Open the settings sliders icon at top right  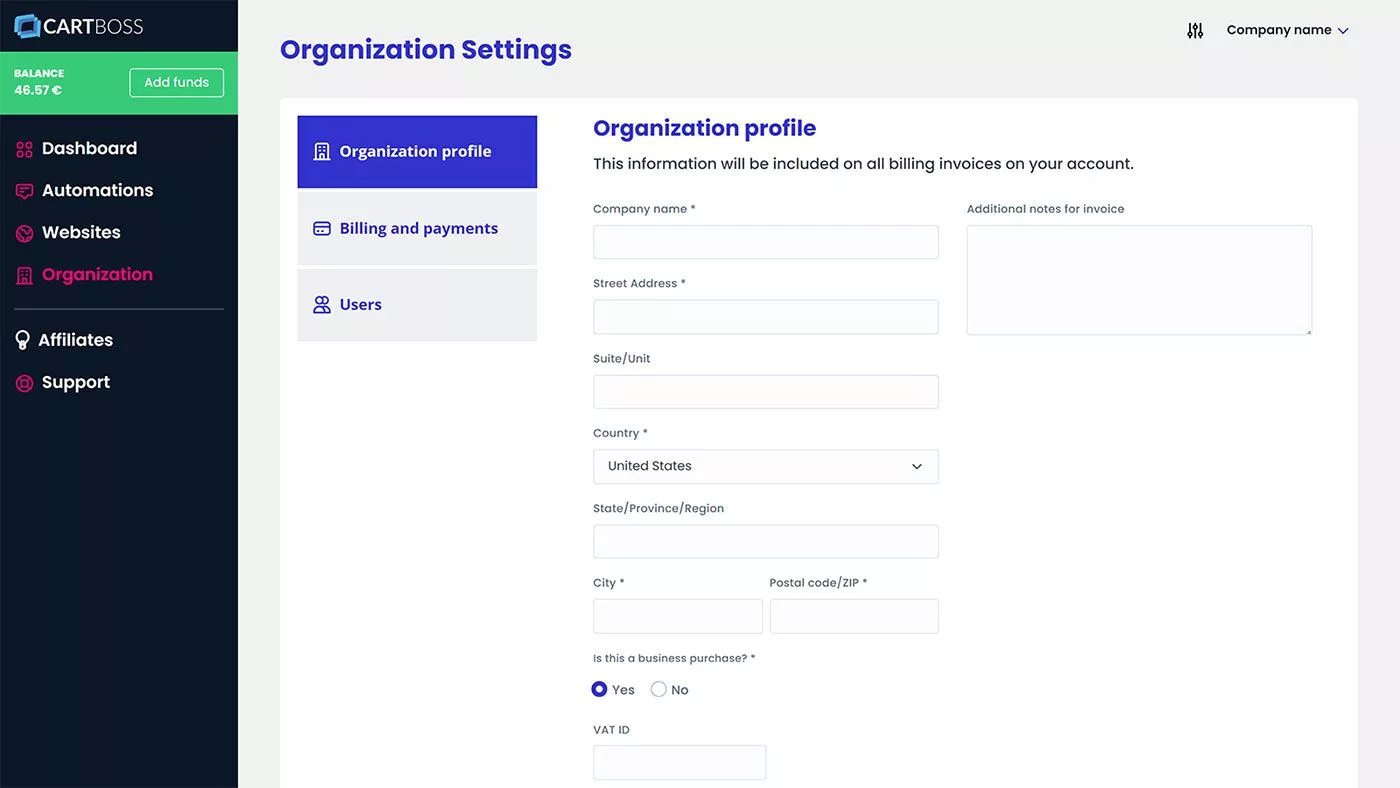coord(1195,30)
